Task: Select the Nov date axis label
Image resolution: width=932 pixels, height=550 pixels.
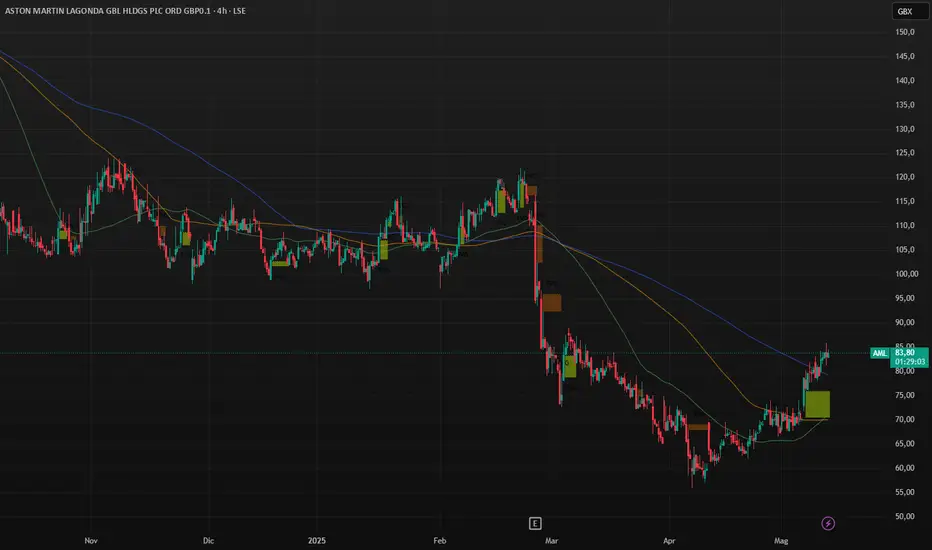Action: pyautogui.click(x=91, y=540)
